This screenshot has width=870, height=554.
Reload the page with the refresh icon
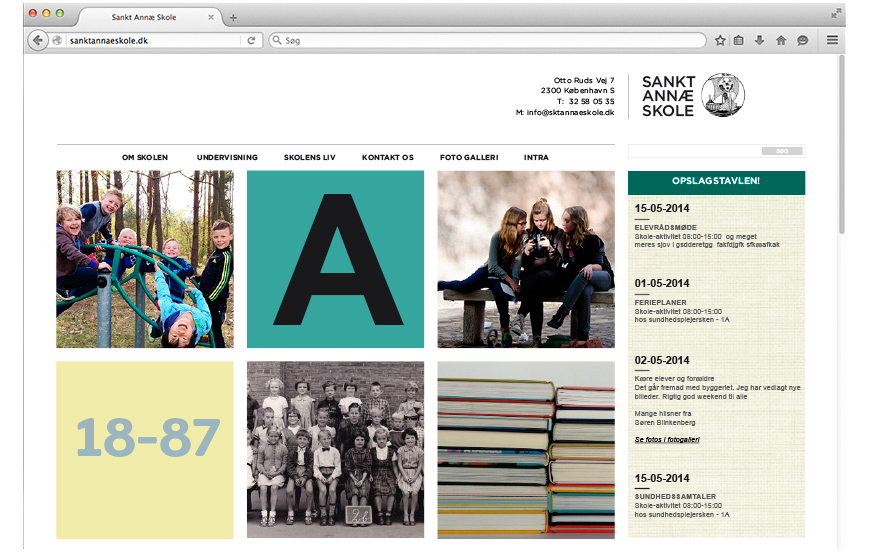click(251, 41)
